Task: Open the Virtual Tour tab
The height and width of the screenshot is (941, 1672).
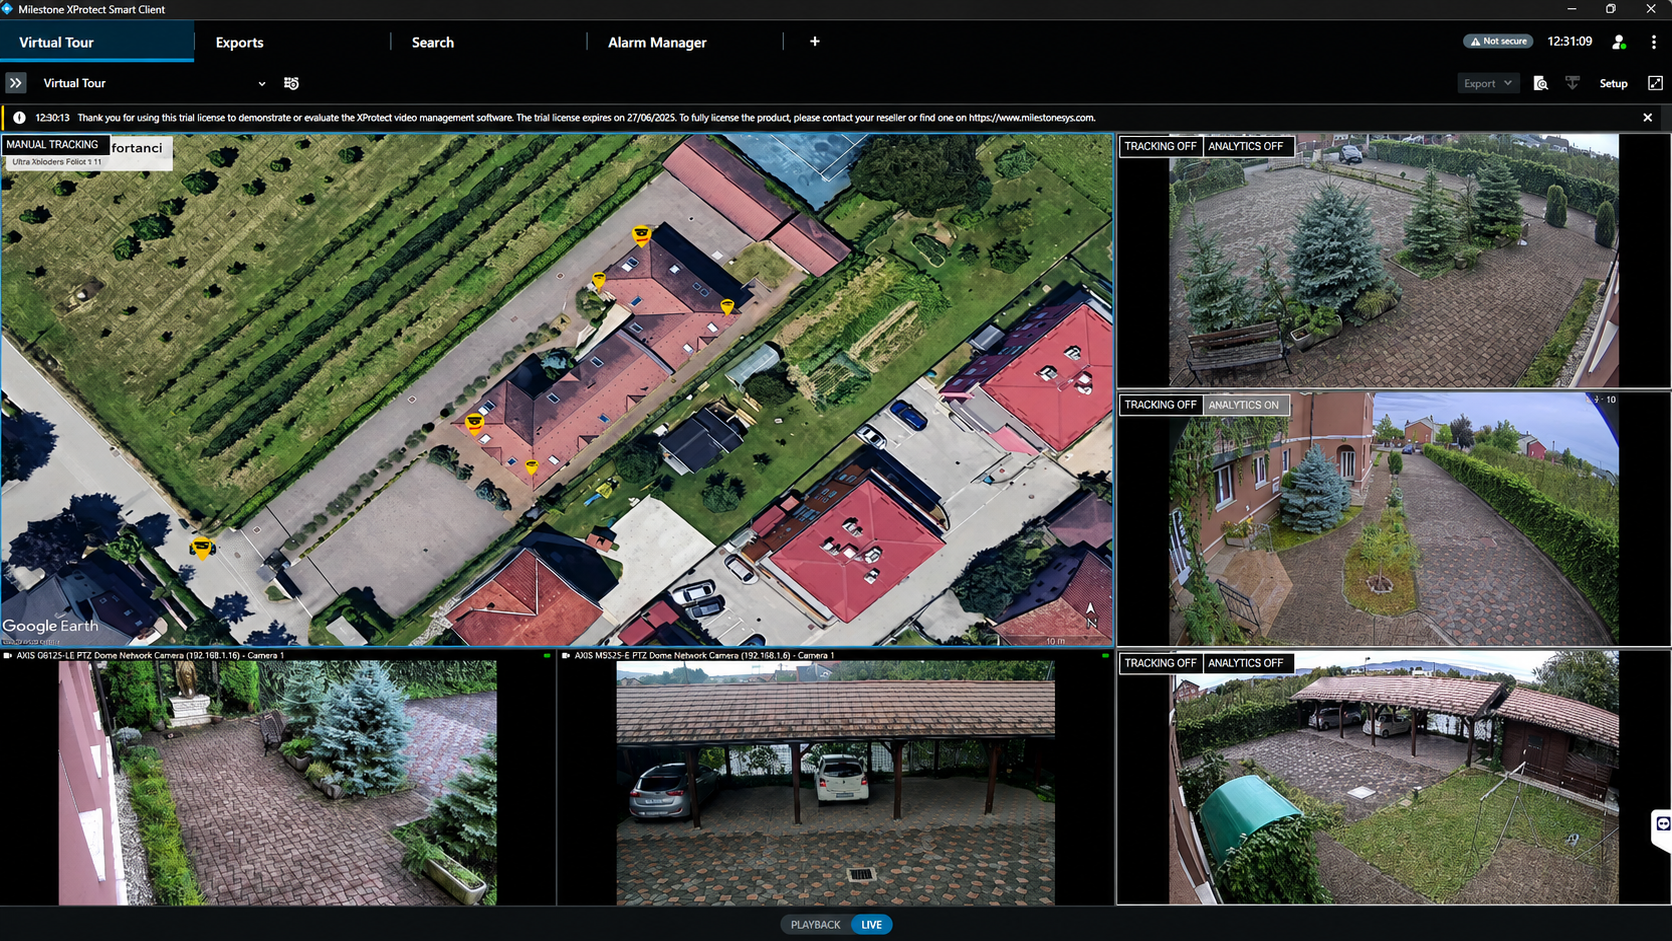Action: coord(97,42)
